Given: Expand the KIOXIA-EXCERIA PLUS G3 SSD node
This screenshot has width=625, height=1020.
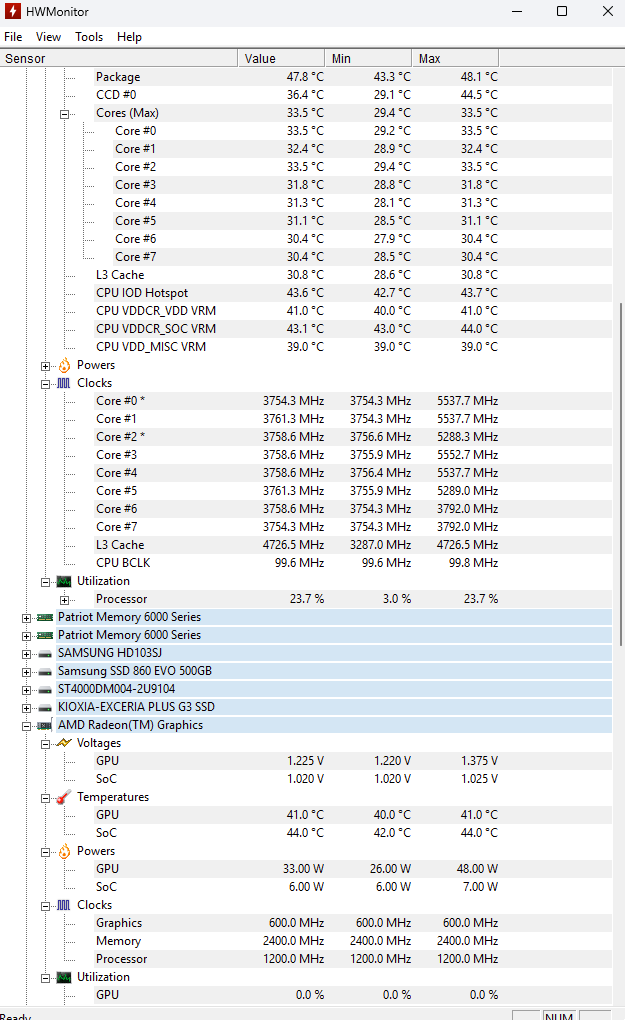Looking at the screenshot, I should click(26, 708).
